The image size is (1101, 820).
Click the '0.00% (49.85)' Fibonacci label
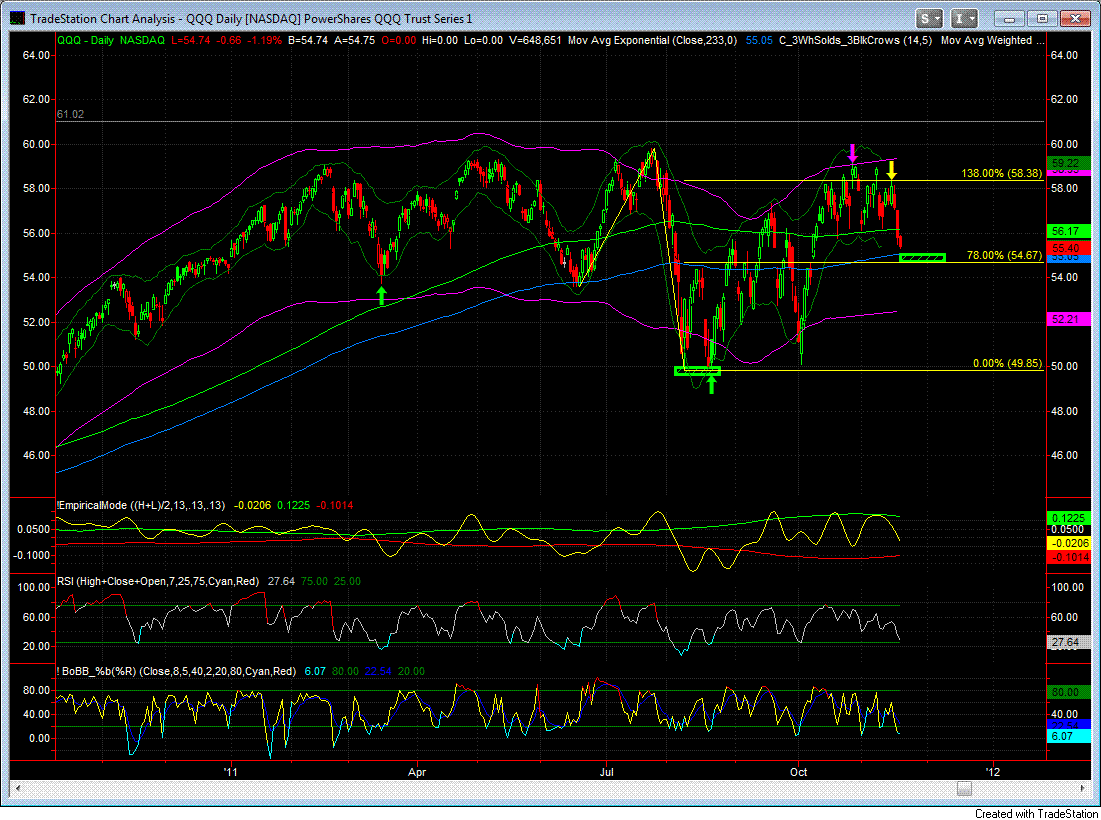coord(1007,364)
